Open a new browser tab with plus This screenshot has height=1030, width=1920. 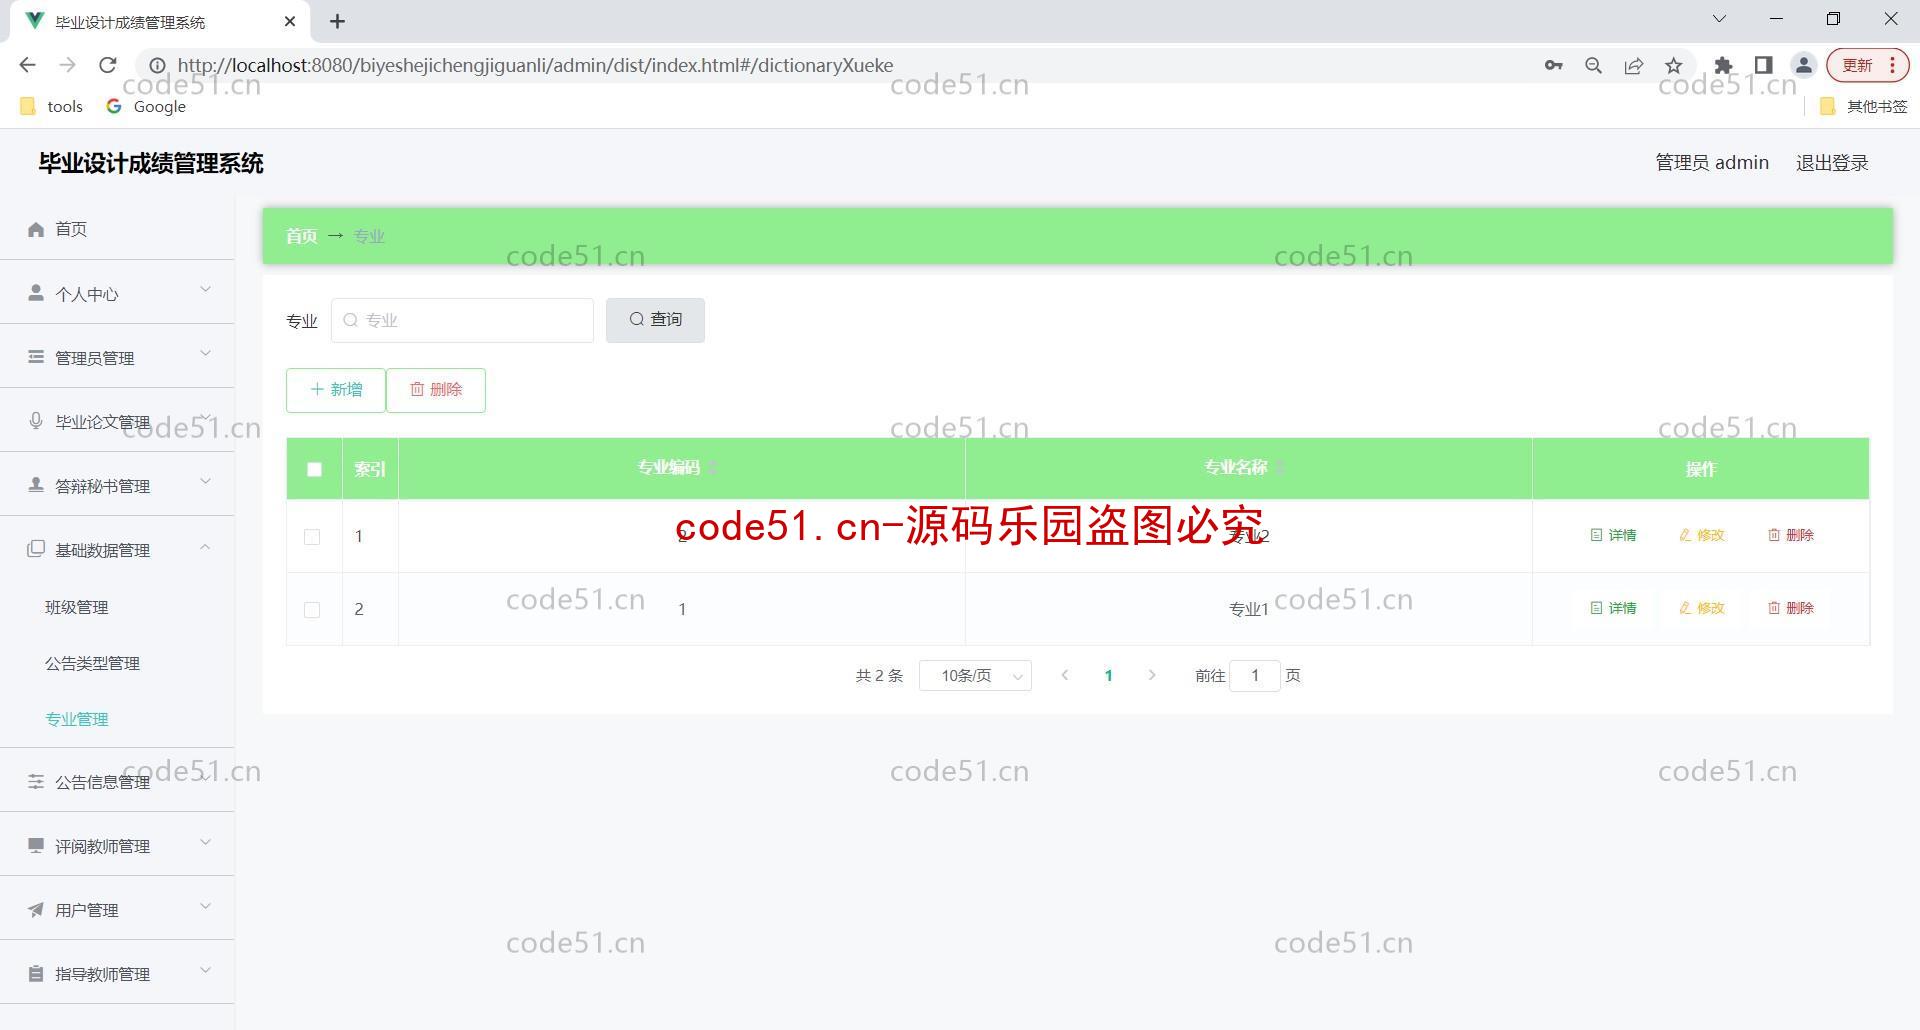point(338,21)
